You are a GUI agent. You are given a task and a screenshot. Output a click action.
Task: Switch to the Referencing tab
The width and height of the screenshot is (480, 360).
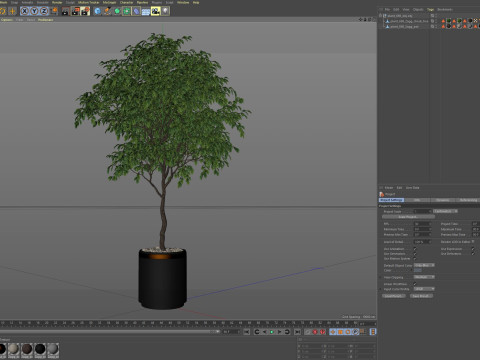pos(468,200)
